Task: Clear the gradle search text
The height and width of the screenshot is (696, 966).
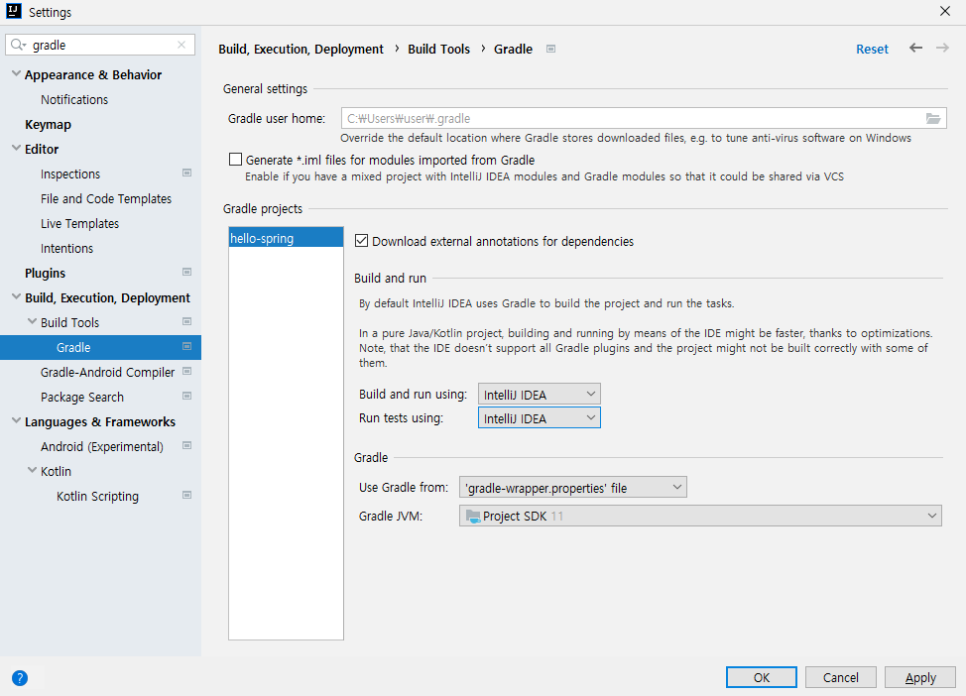Action: point(181,44)
